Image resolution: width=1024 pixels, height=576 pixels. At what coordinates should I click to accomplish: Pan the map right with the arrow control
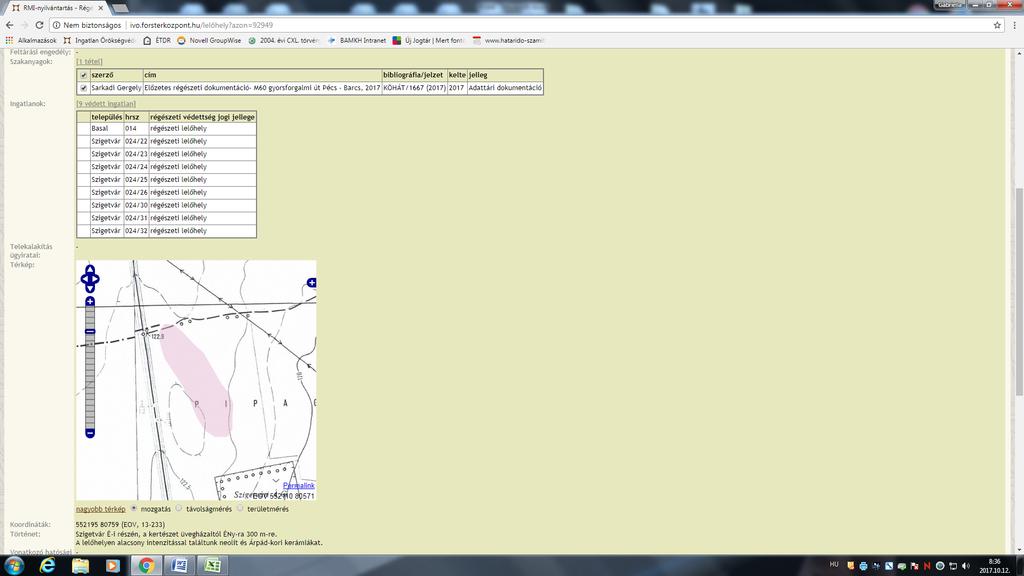pyautogui.click(x=96, y=279)
